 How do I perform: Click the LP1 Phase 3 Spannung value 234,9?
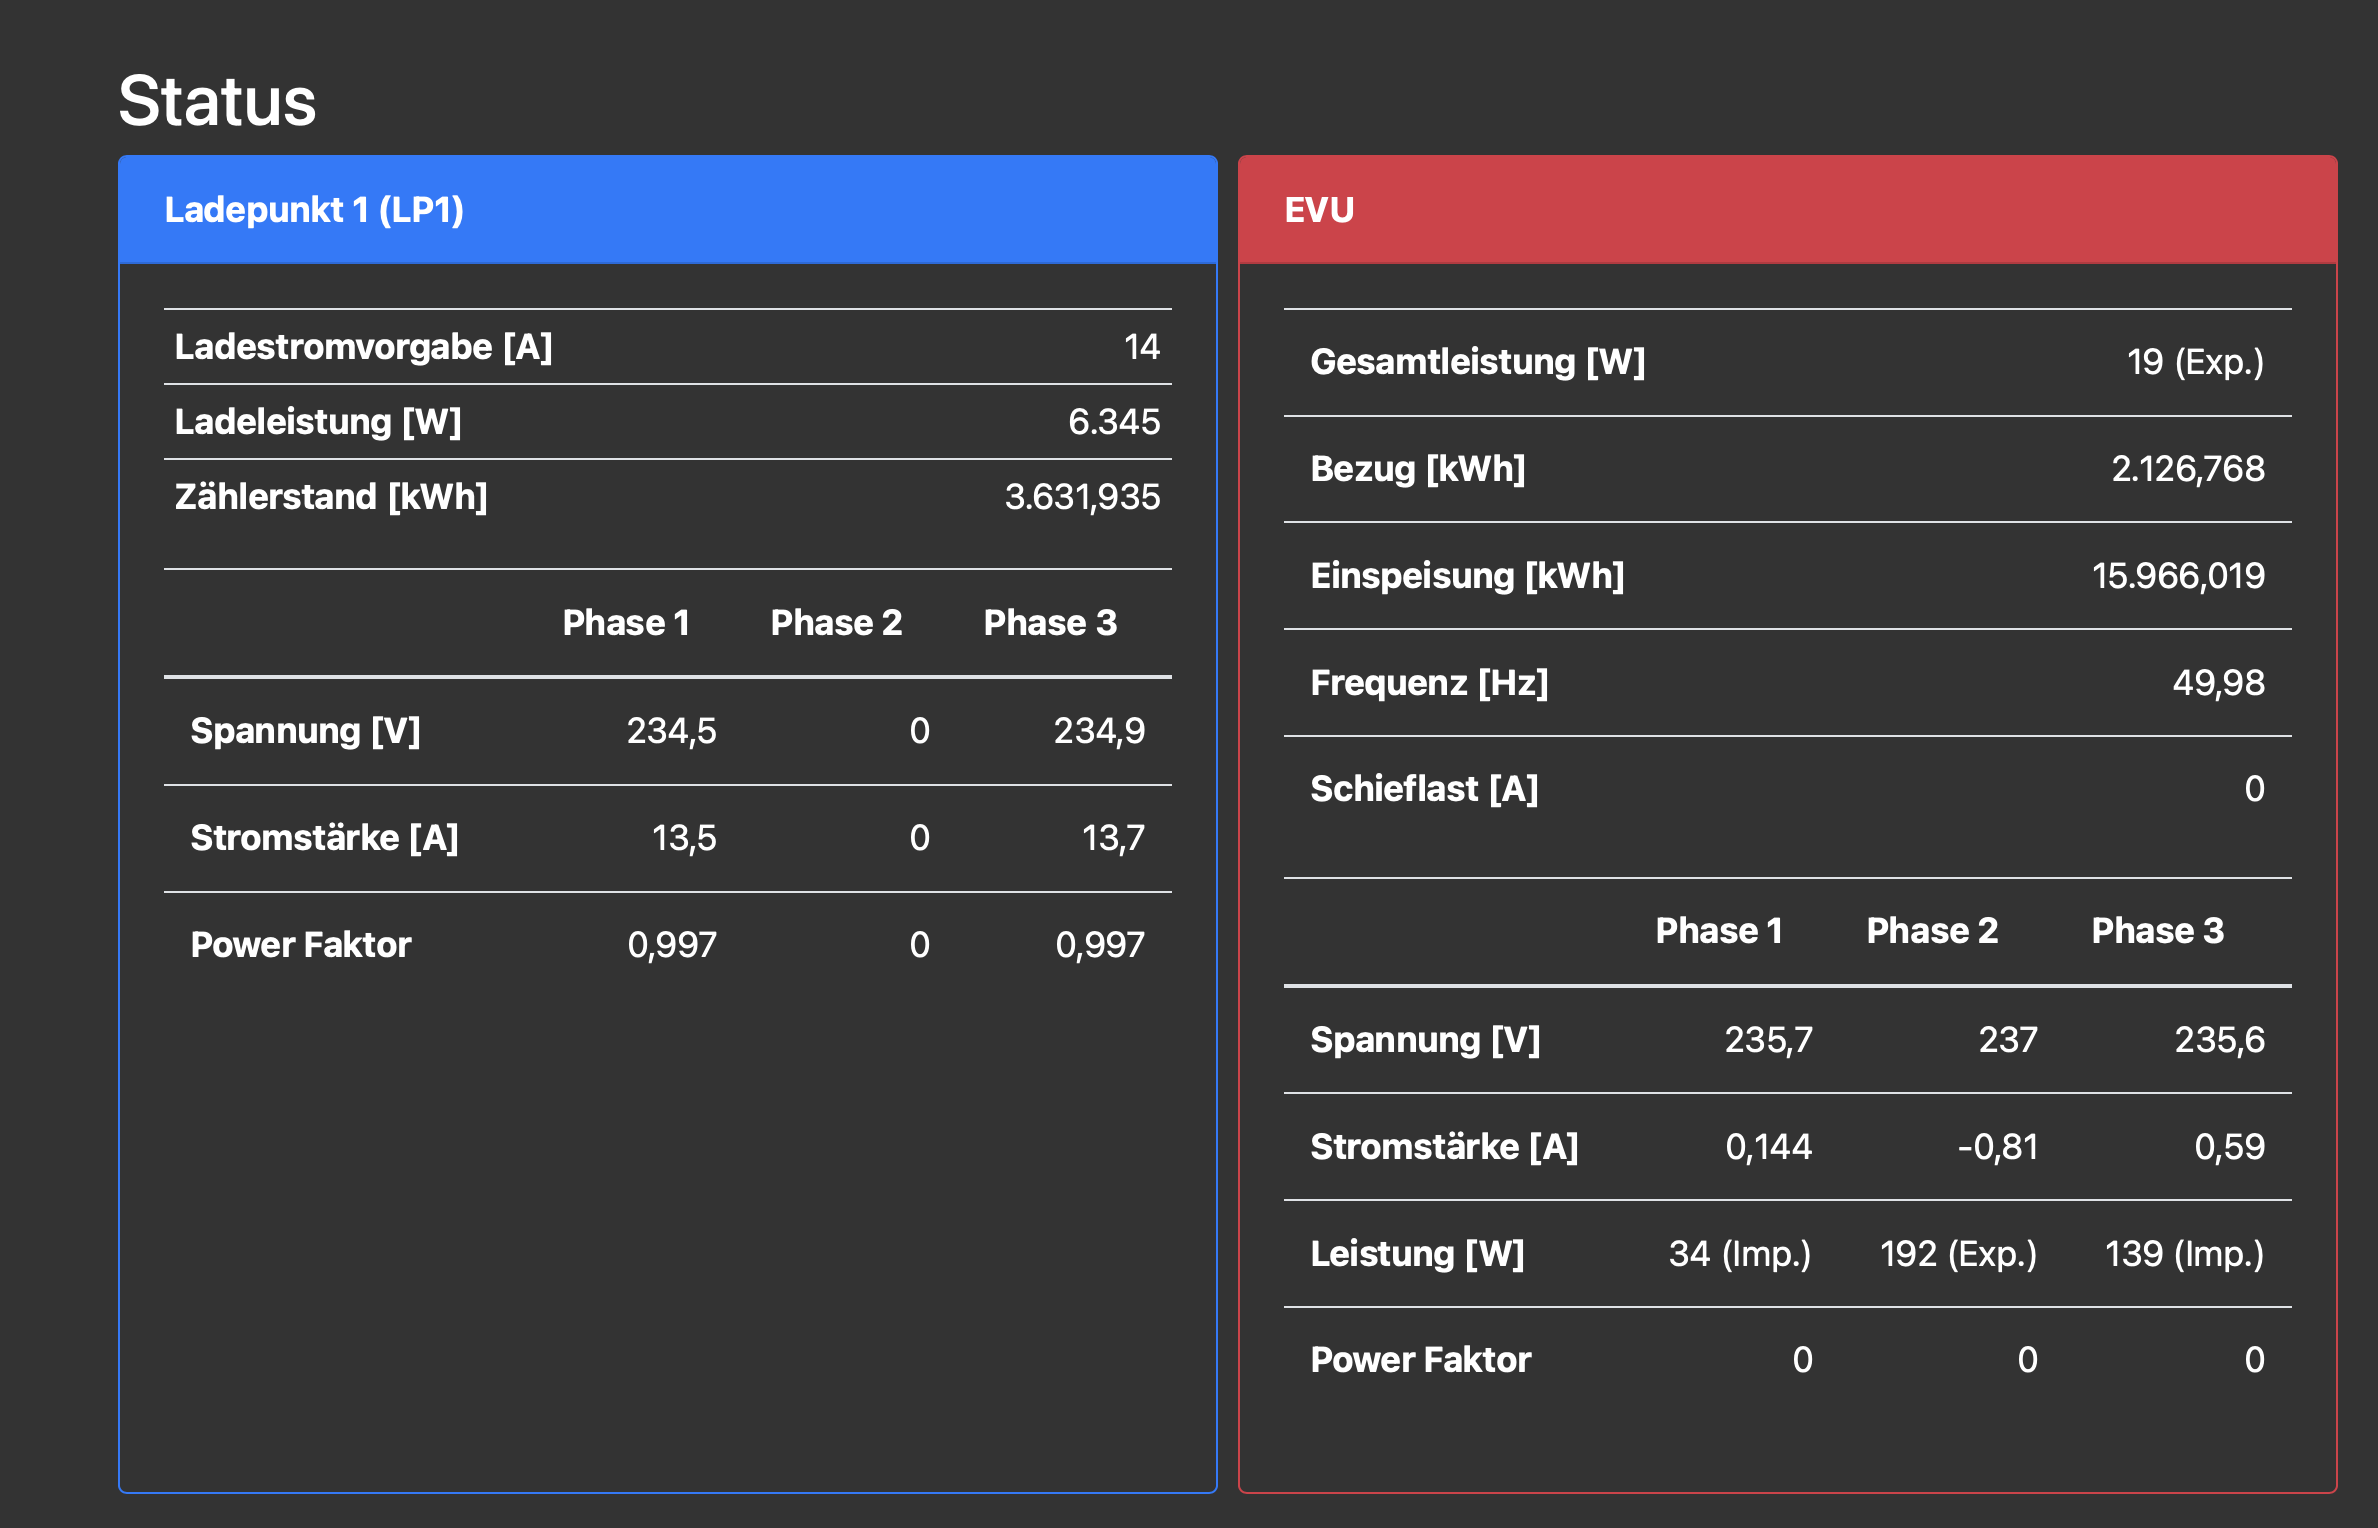[x=1098, y=731]
